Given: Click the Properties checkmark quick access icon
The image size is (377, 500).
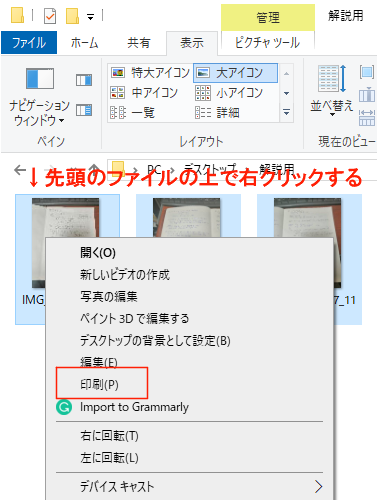Looking at the screenshot, I should [x=50, y=16].
